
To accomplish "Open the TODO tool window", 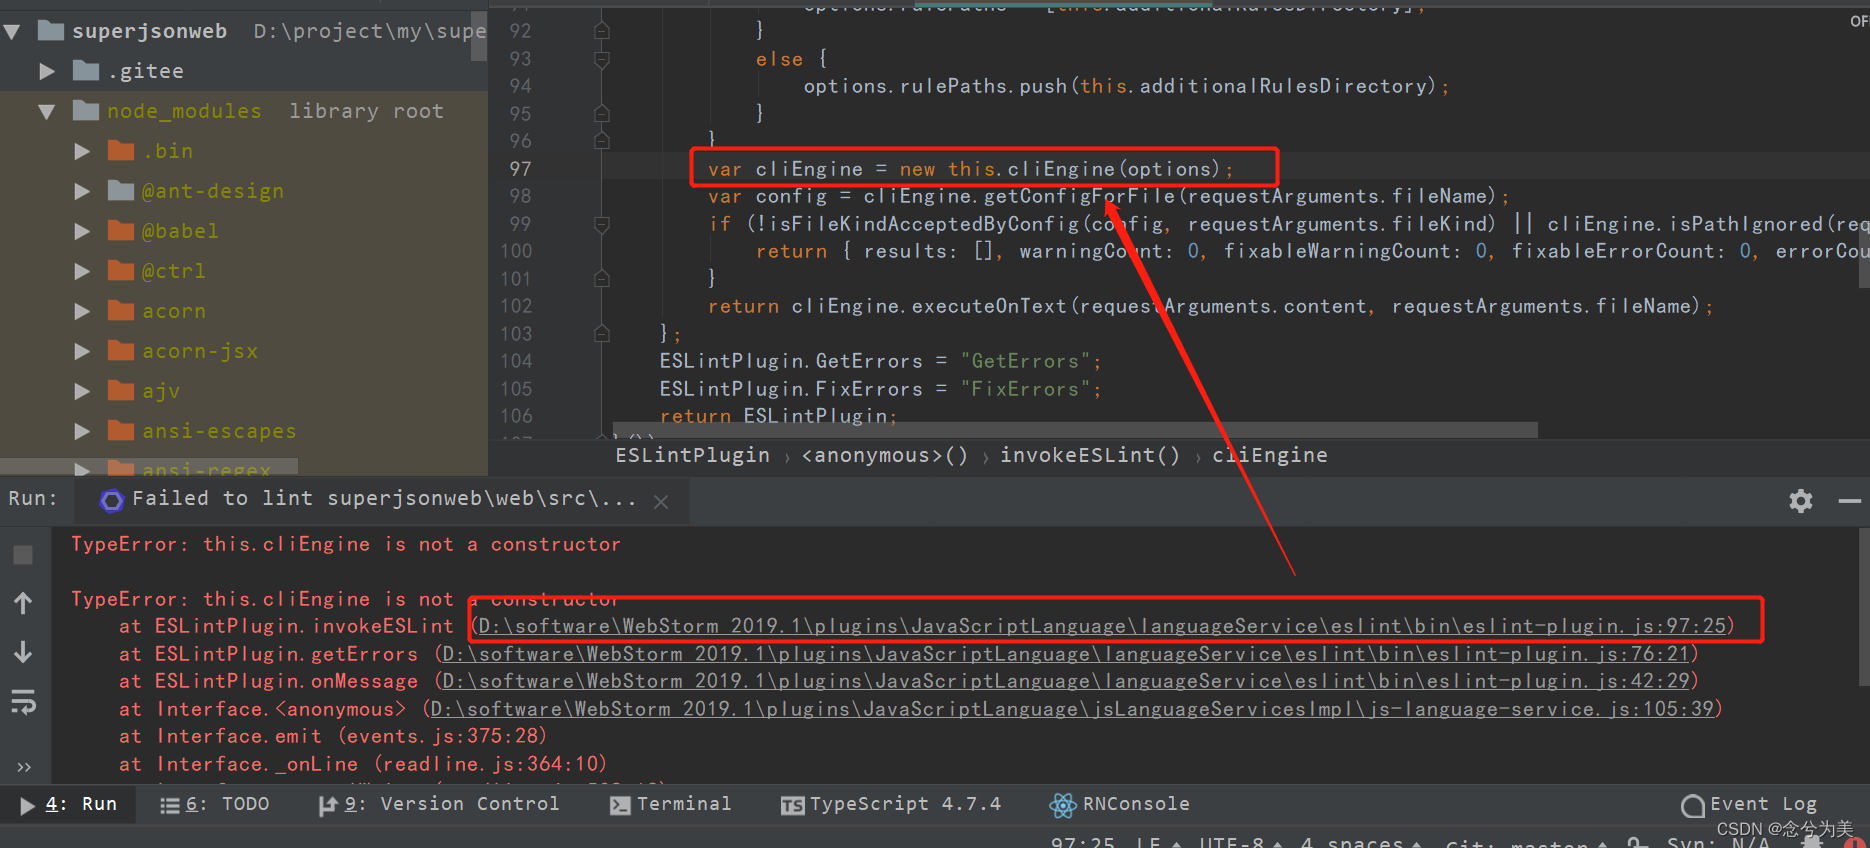I will coord(215,804).
